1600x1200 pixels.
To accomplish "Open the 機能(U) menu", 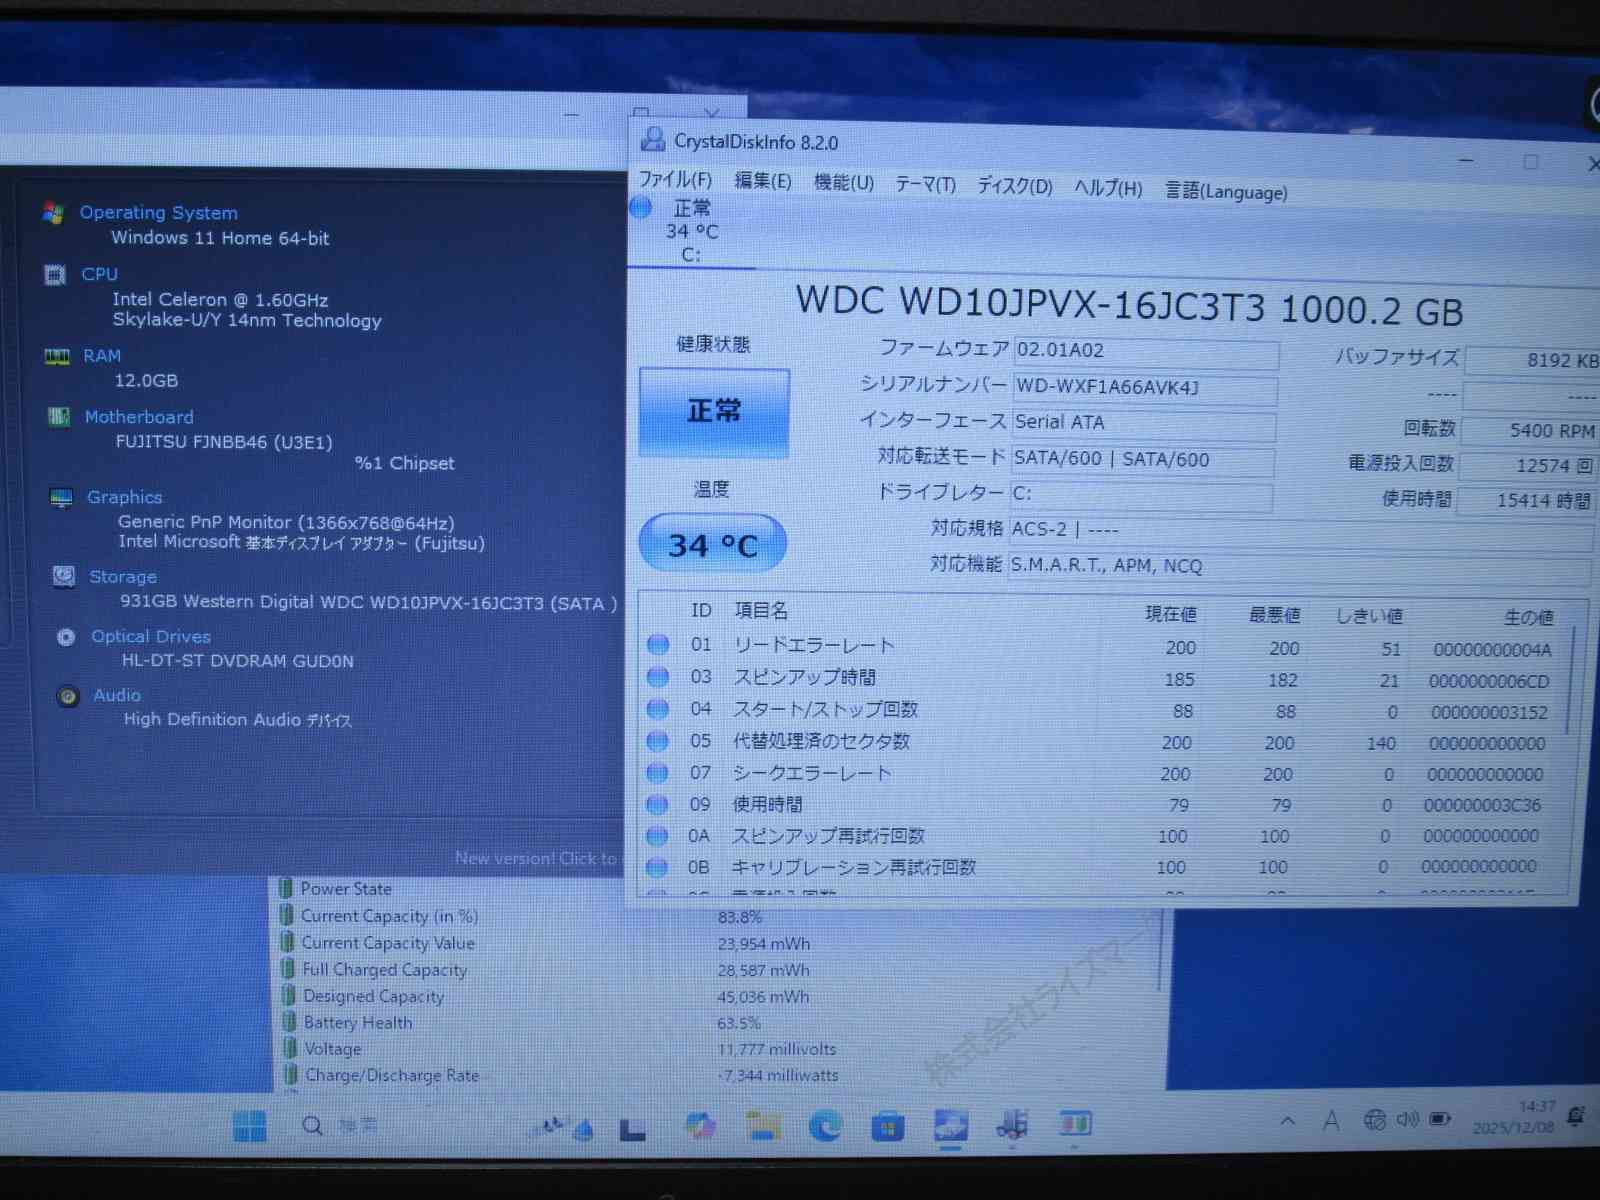I will (843, 183).
